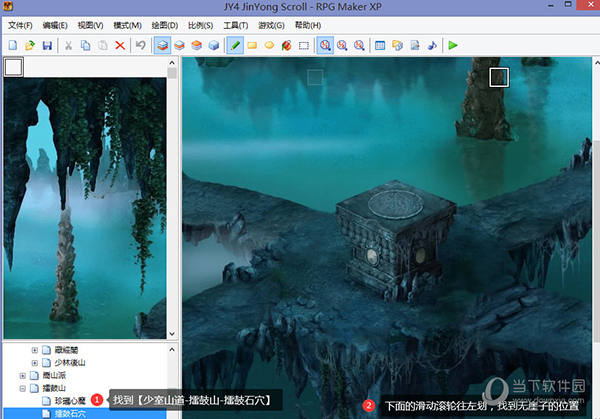Open the 编辑(E) menu
Image resolution: width=600 pixels, height=419 pixels.
pyautogui.click(x=55, y=26)
